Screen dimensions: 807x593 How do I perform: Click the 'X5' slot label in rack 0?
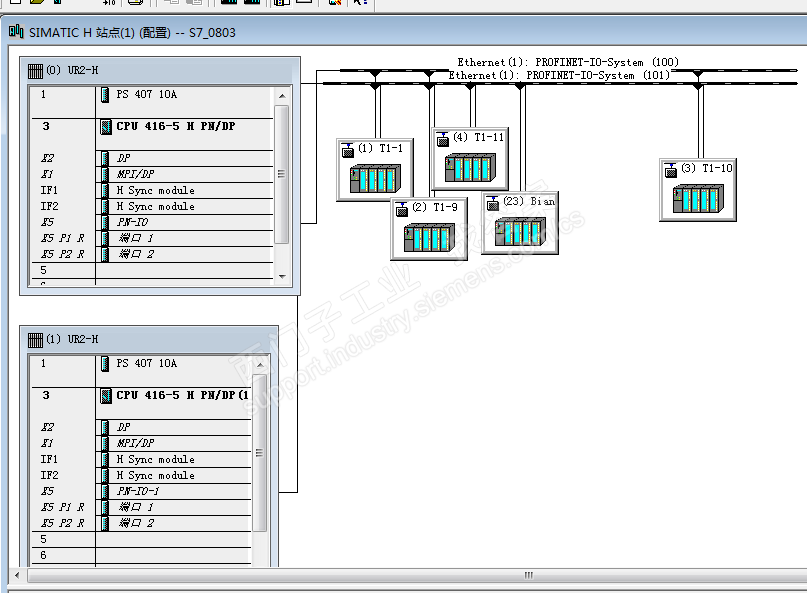click(x=47, y=222)
